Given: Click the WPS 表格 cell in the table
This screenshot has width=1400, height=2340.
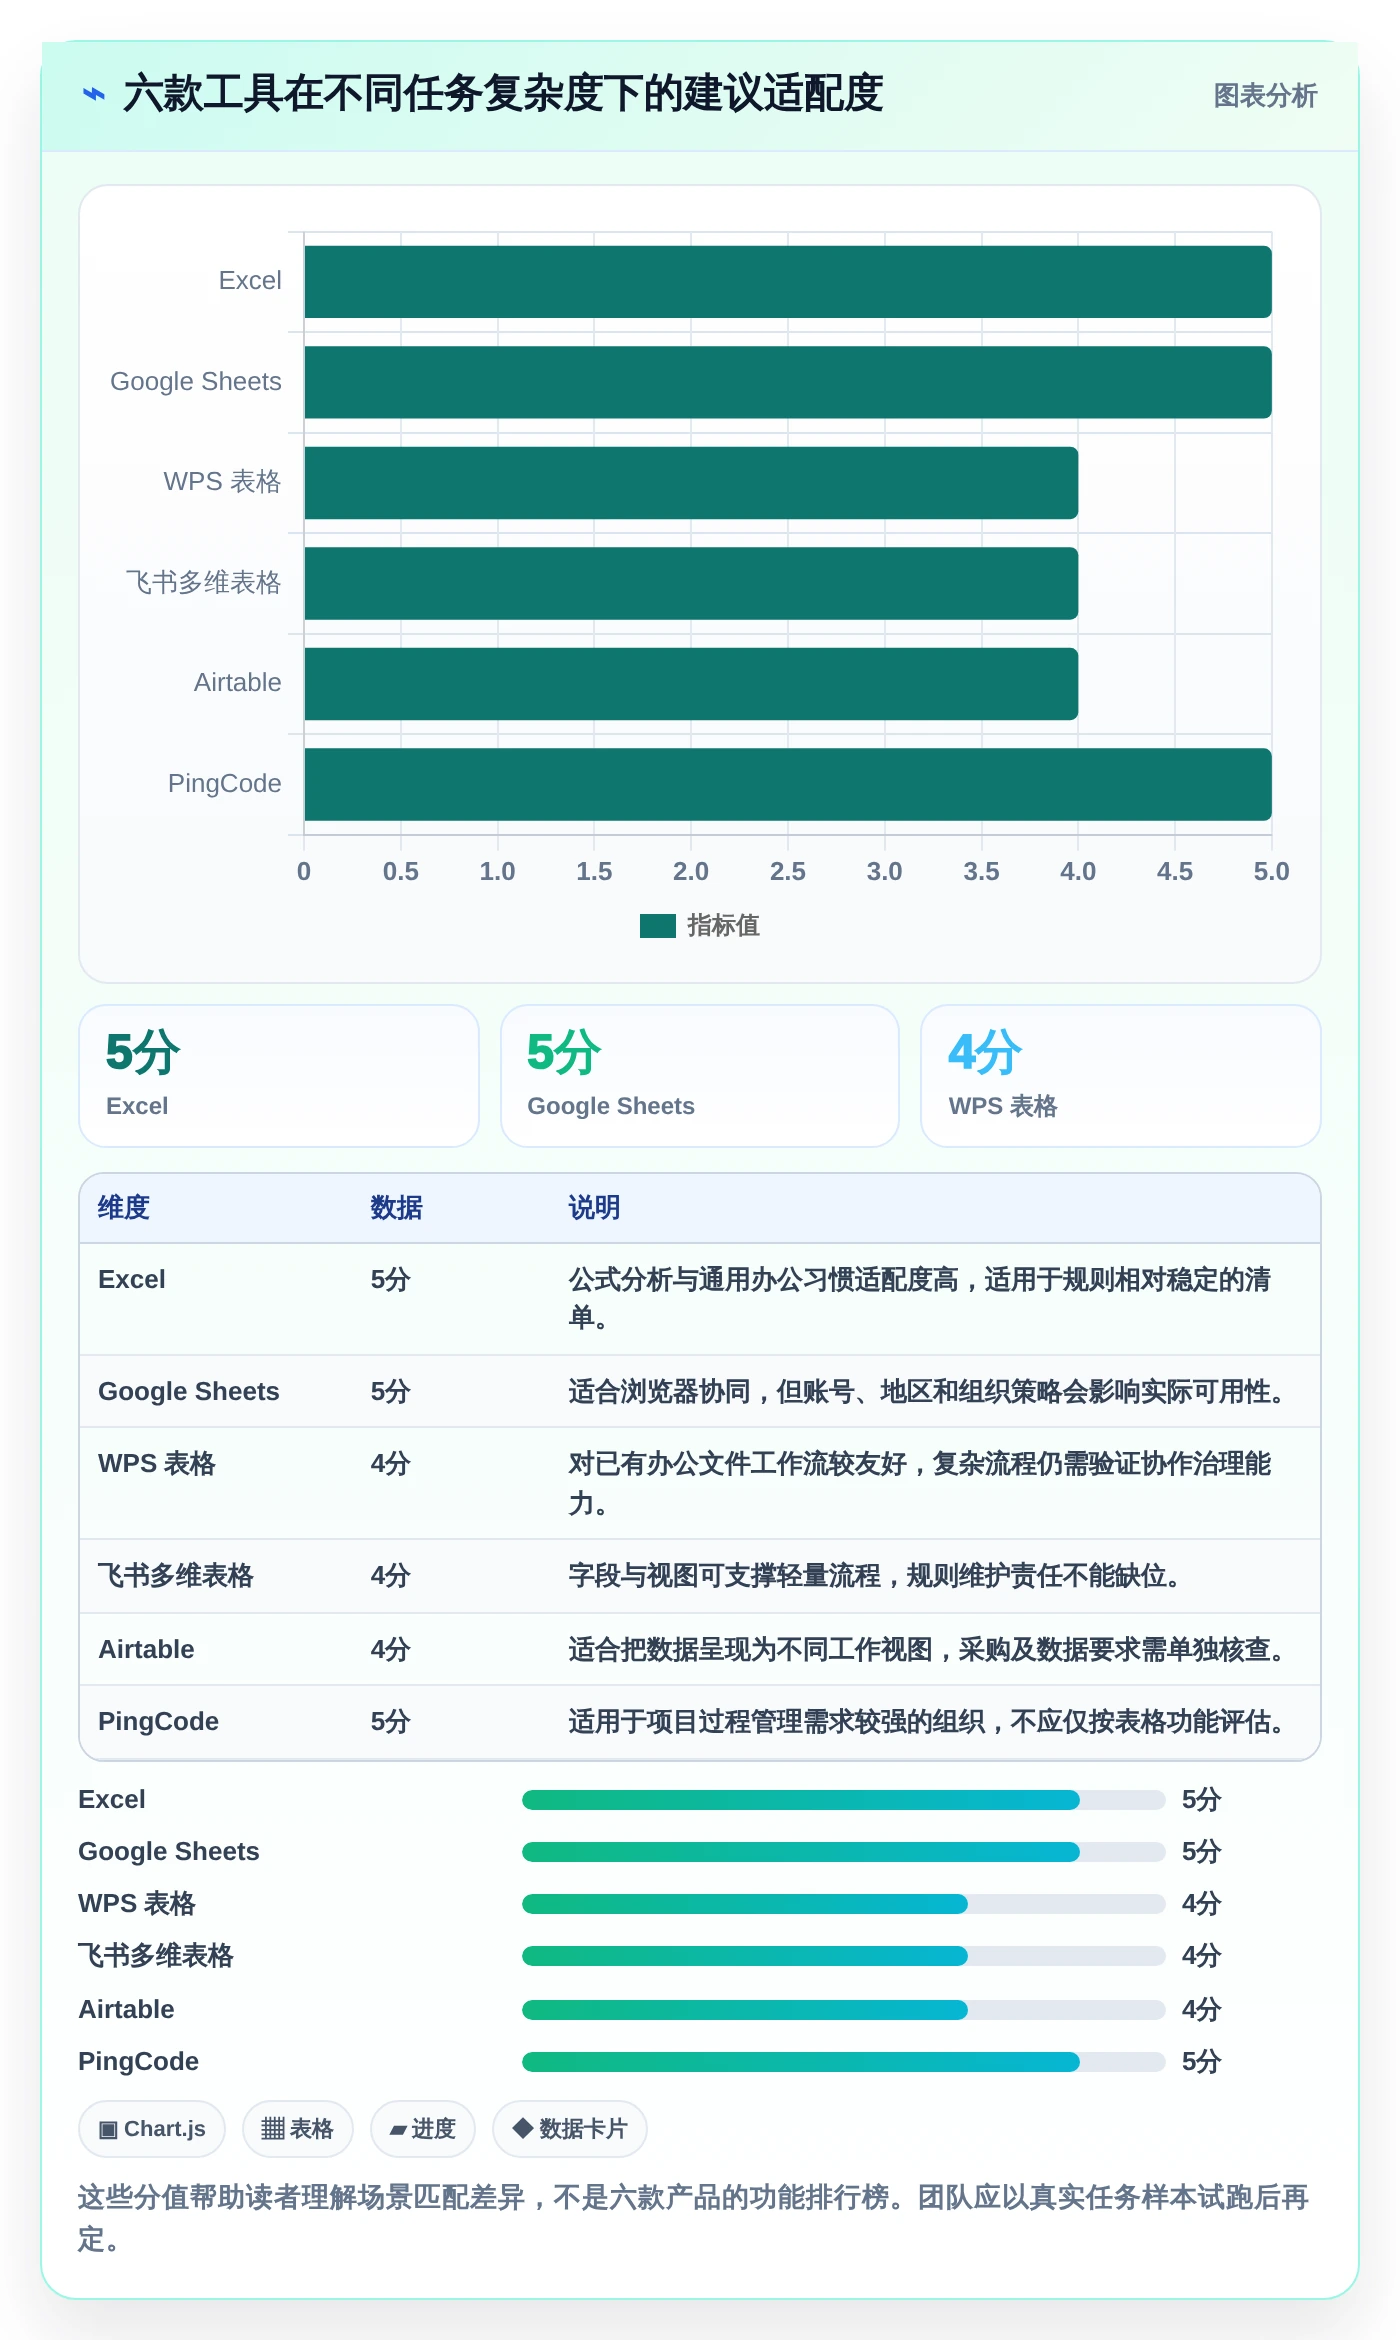Looking at the screenshot, I should [157, 1464].
